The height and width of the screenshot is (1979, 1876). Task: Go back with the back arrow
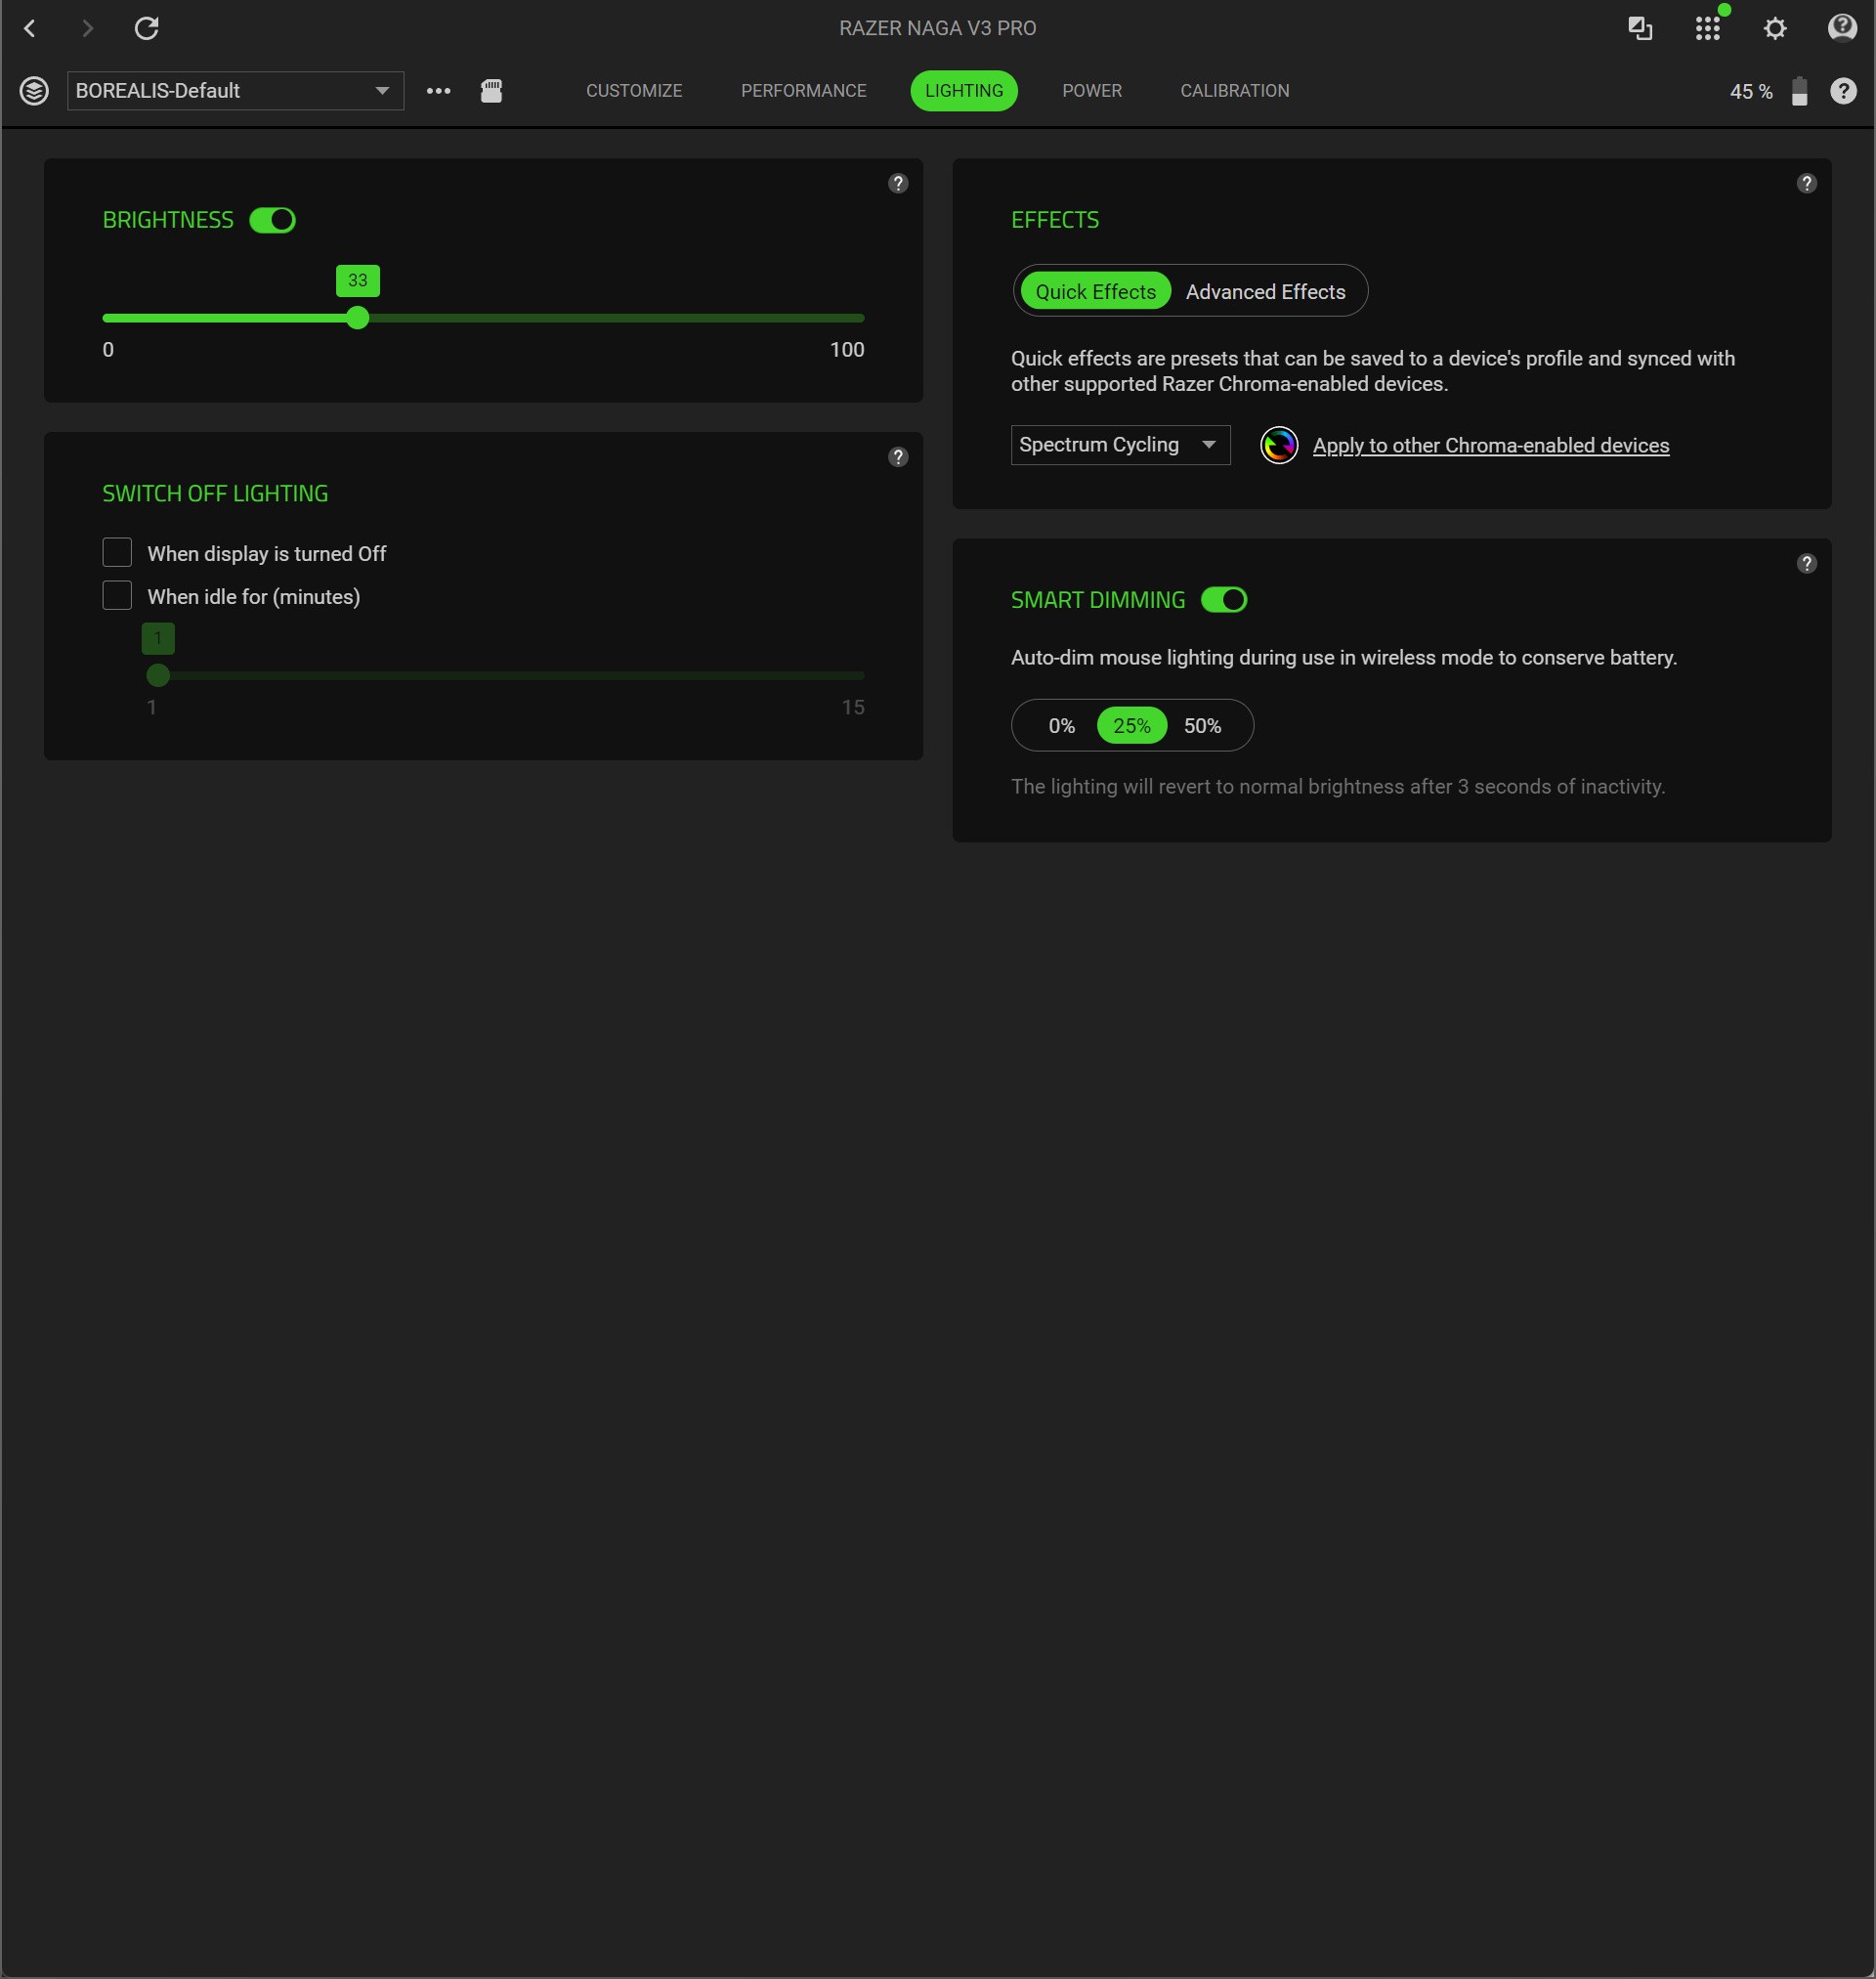30,28
